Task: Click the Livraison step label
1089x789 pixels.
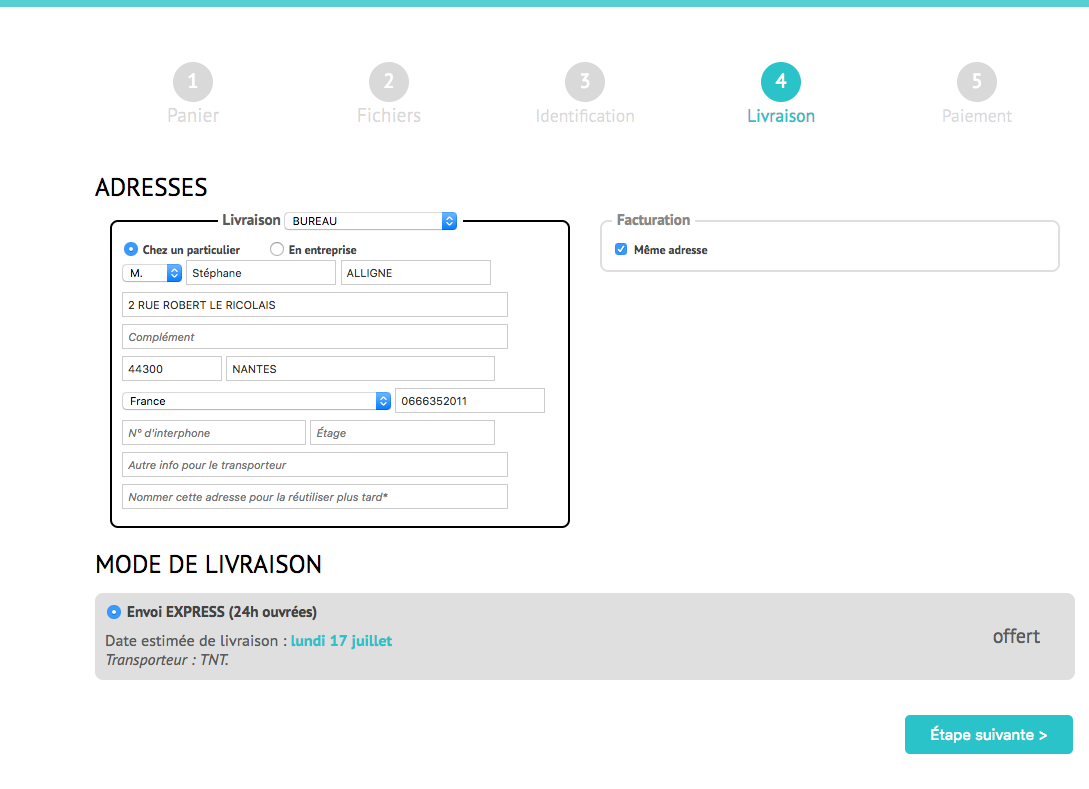Action: point(781,116)
